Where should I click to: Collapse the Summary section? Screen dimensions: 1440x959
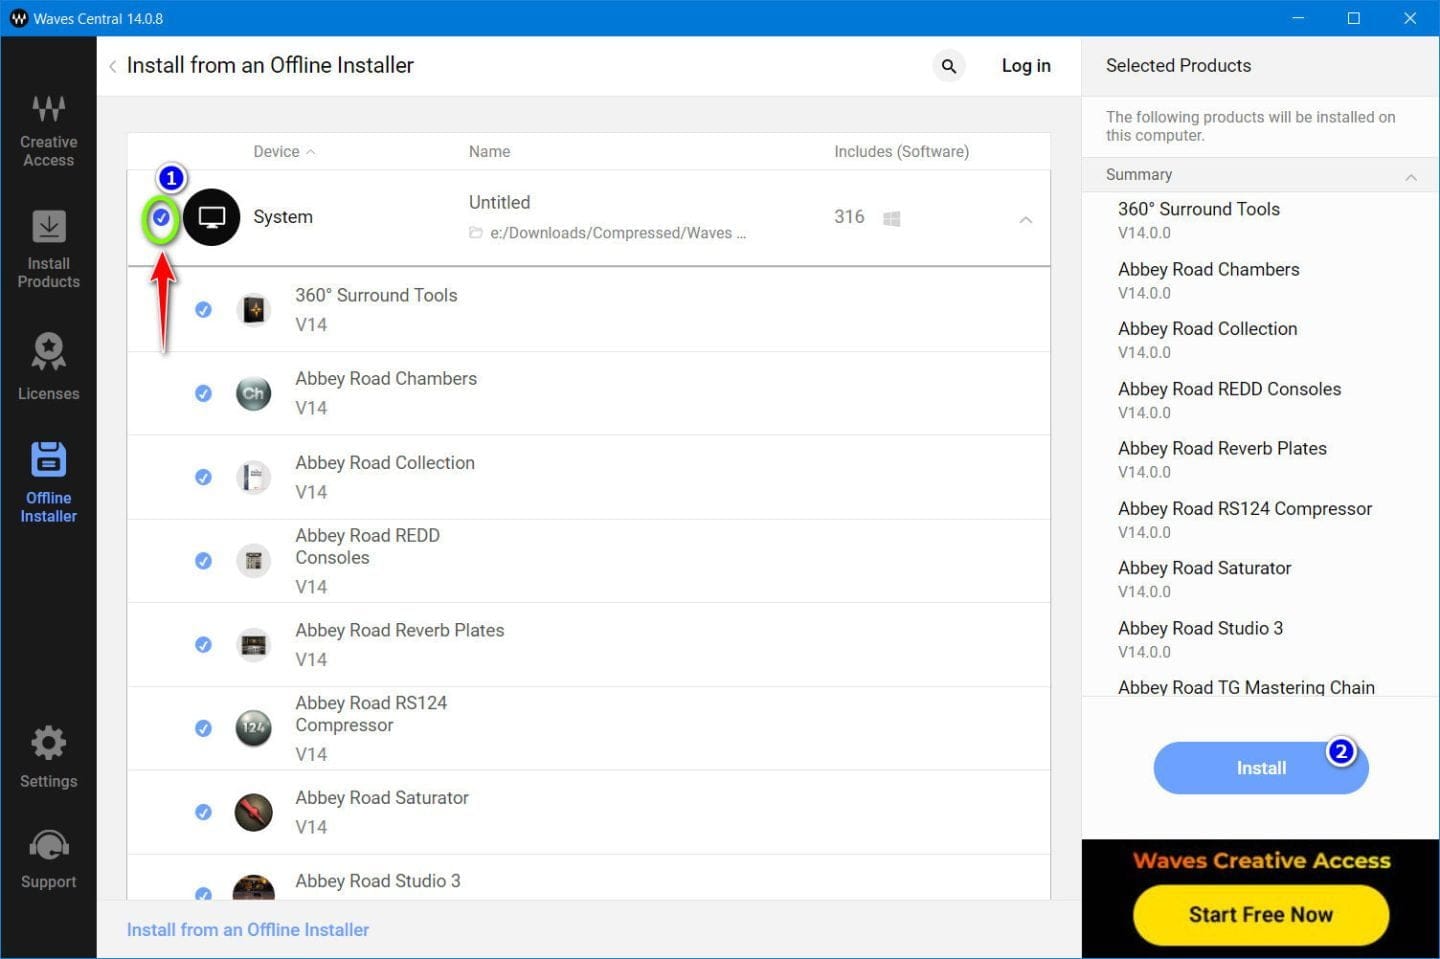1411,177
